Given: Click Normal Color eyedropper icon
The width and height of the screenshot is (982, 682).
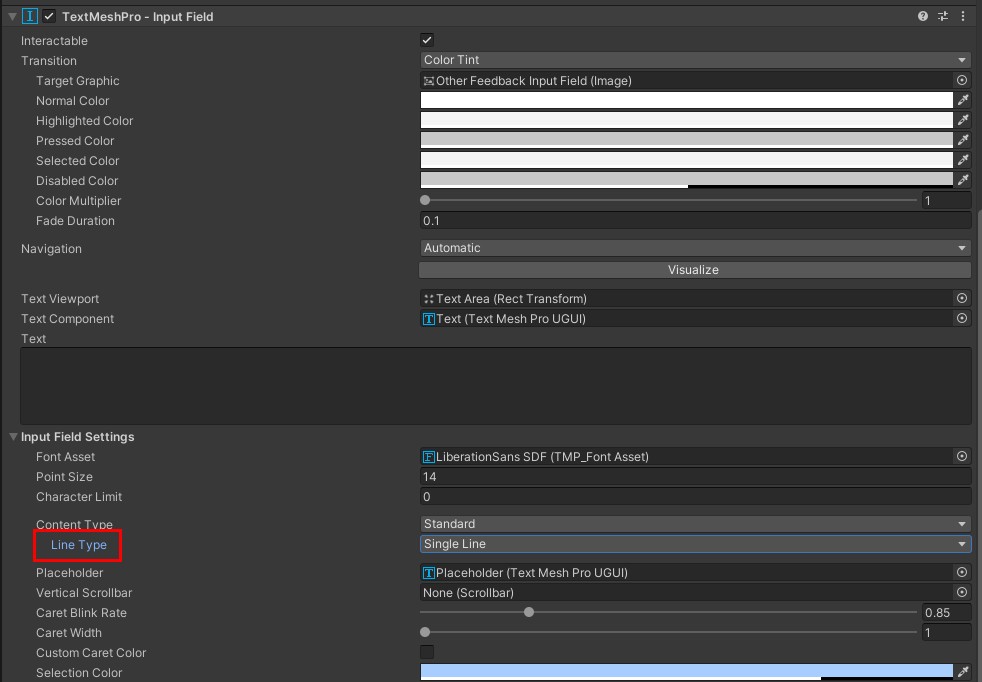Looking at the screenshot, I should 963,100.
